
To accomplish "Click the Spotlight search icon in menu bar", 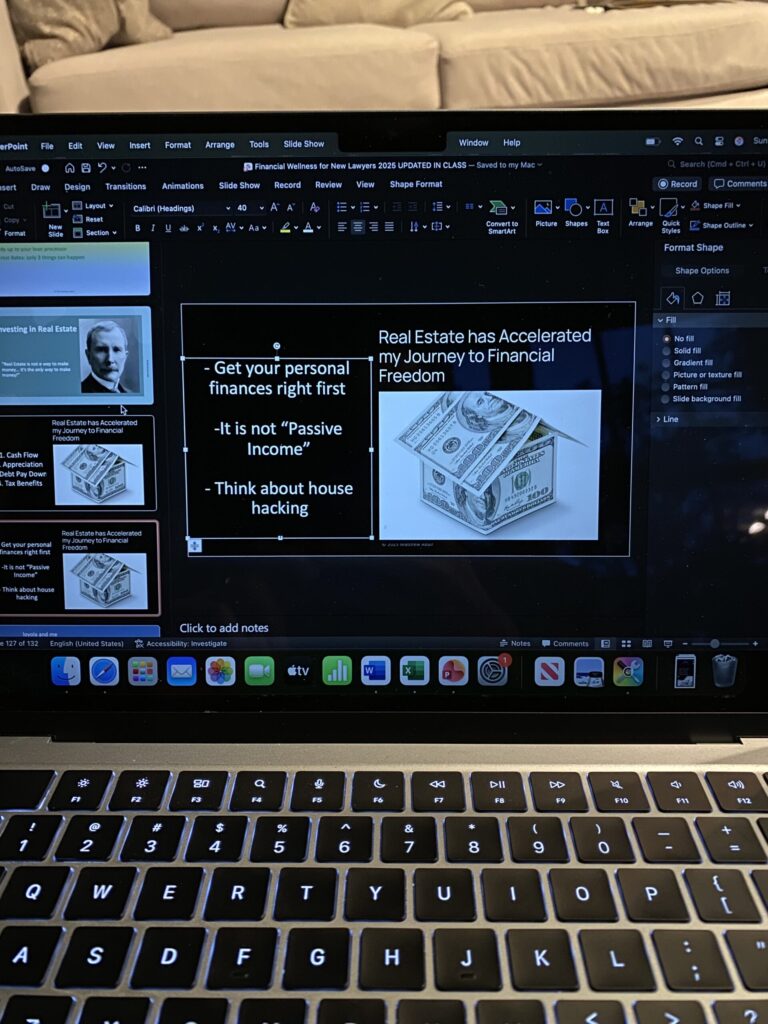I will [x=698, y=141].
